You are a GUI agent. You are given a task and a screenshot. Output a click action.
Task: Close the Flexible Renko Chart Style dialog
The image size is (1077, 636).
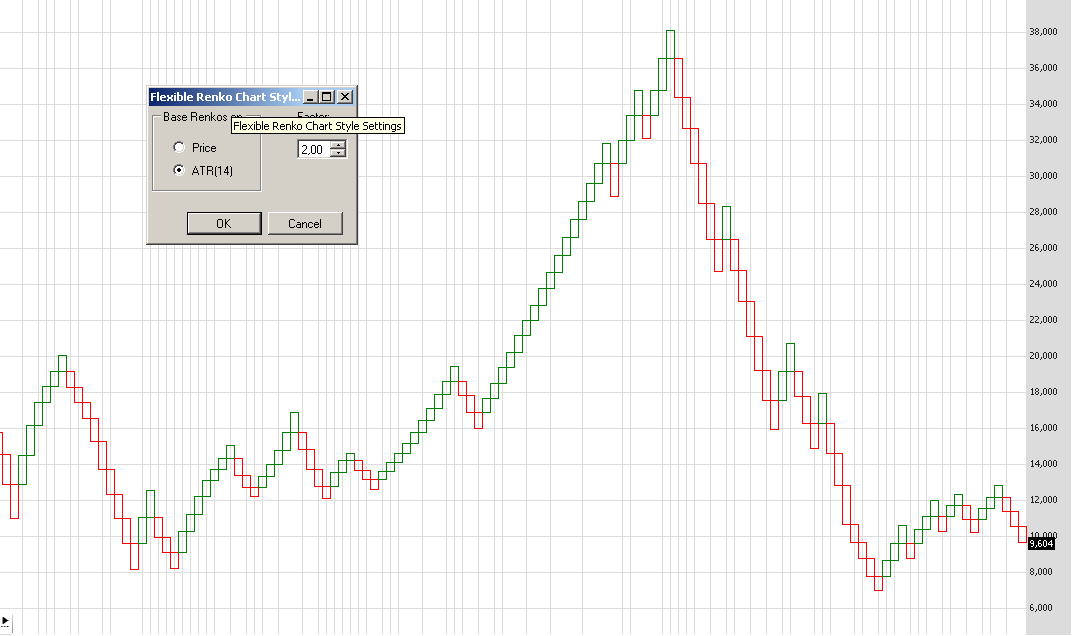click(x=344, y=96)
